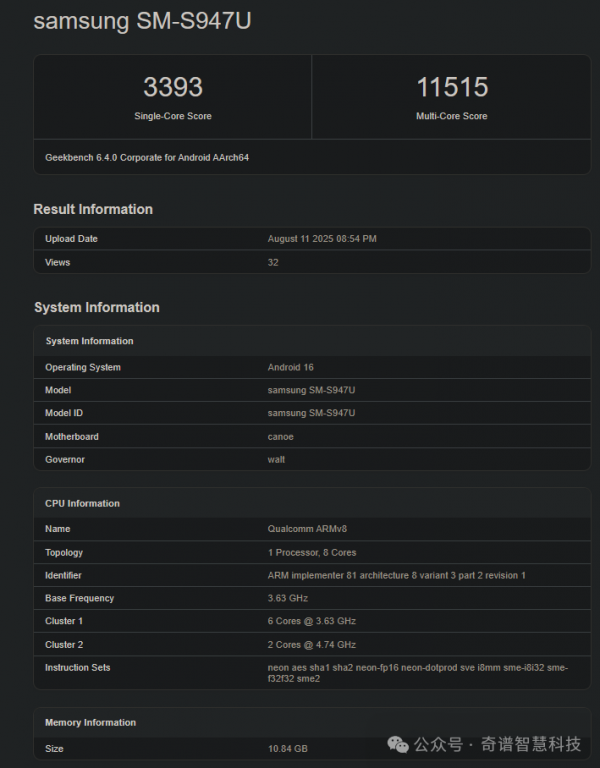The height and width of the screenshot is (768, 600).
Task: Select 6 Cores @ 3.63 GHz value
Action: [x=312, y=621]
